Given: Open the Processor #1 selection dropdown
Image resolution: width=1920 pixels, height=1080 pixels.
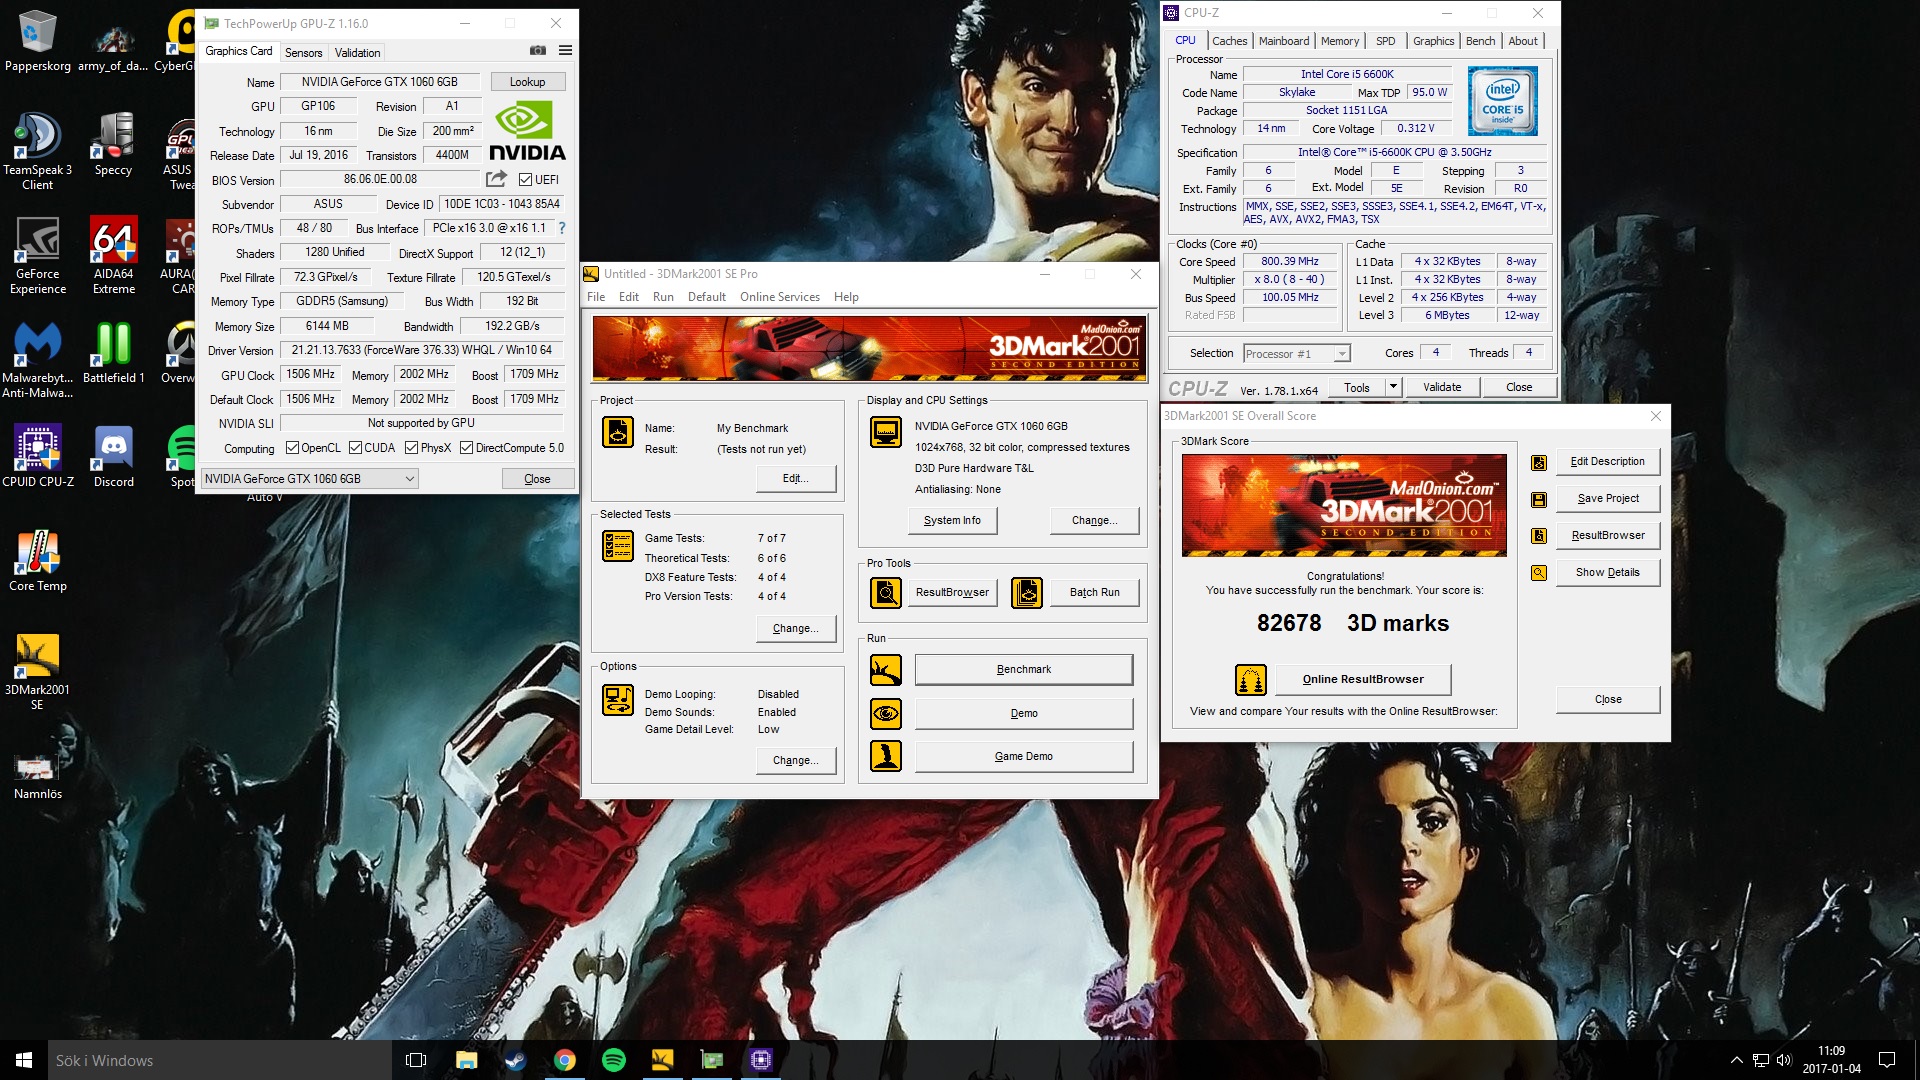Looking at the screenshot, I should [1296, 354].
